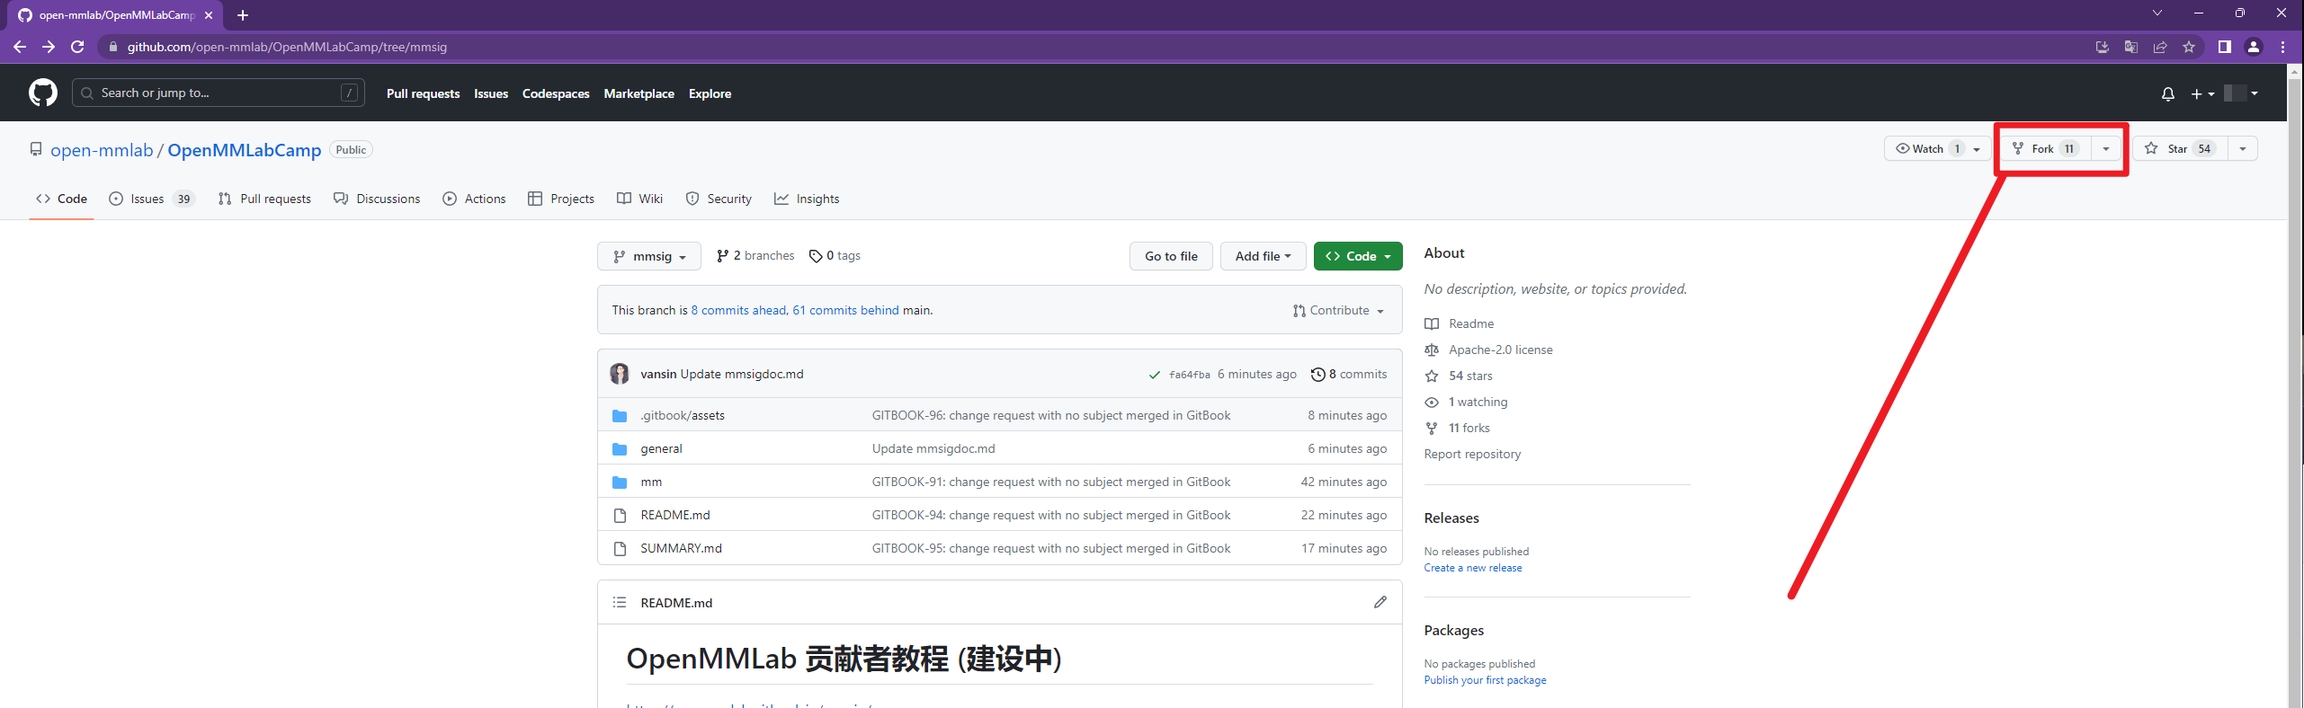Viewport: 2304px width, 708px height.
Task: Star the OpenMMLabCamp repository
Action: 2179,149
